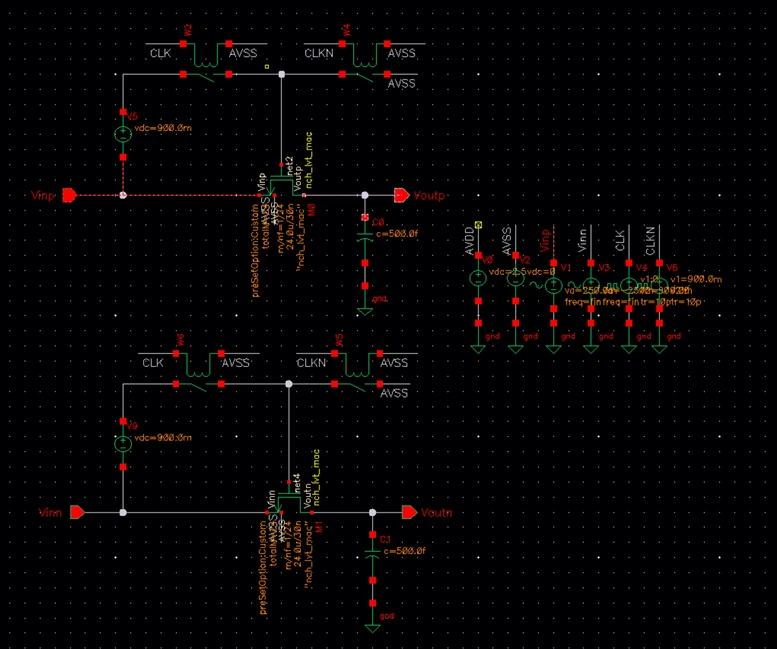Click the V9 DC voltage source symbol
The height and width of the screenshot is (649, 777).
click(x=123, y=444)
